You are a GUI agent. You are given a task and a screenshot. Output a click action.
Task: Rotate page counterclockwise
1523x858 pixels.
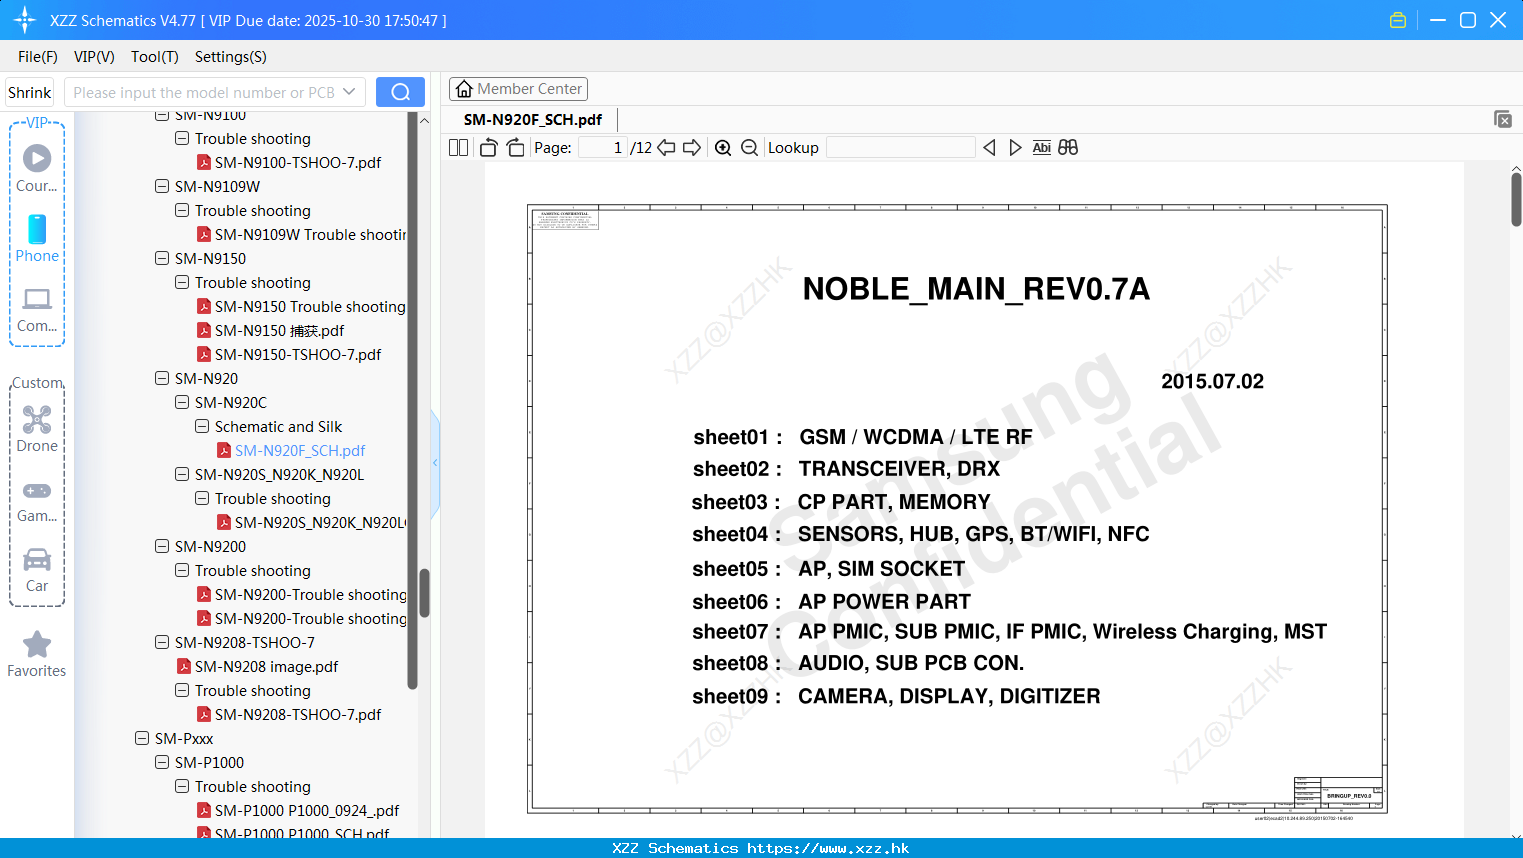tap(488, 148)
